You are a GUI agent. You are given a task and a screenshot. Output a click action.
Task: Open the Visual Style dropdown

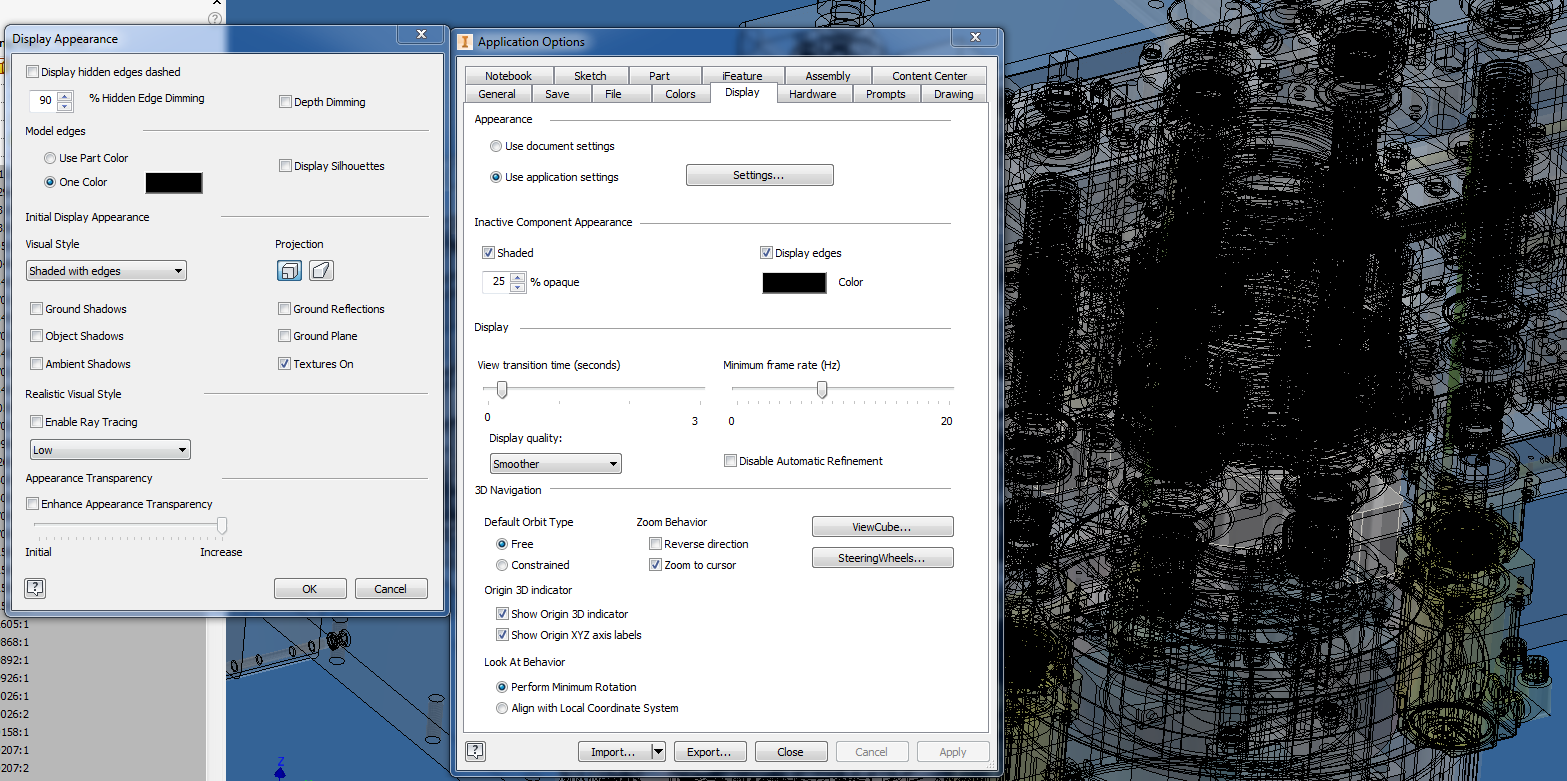click(178, 270)
